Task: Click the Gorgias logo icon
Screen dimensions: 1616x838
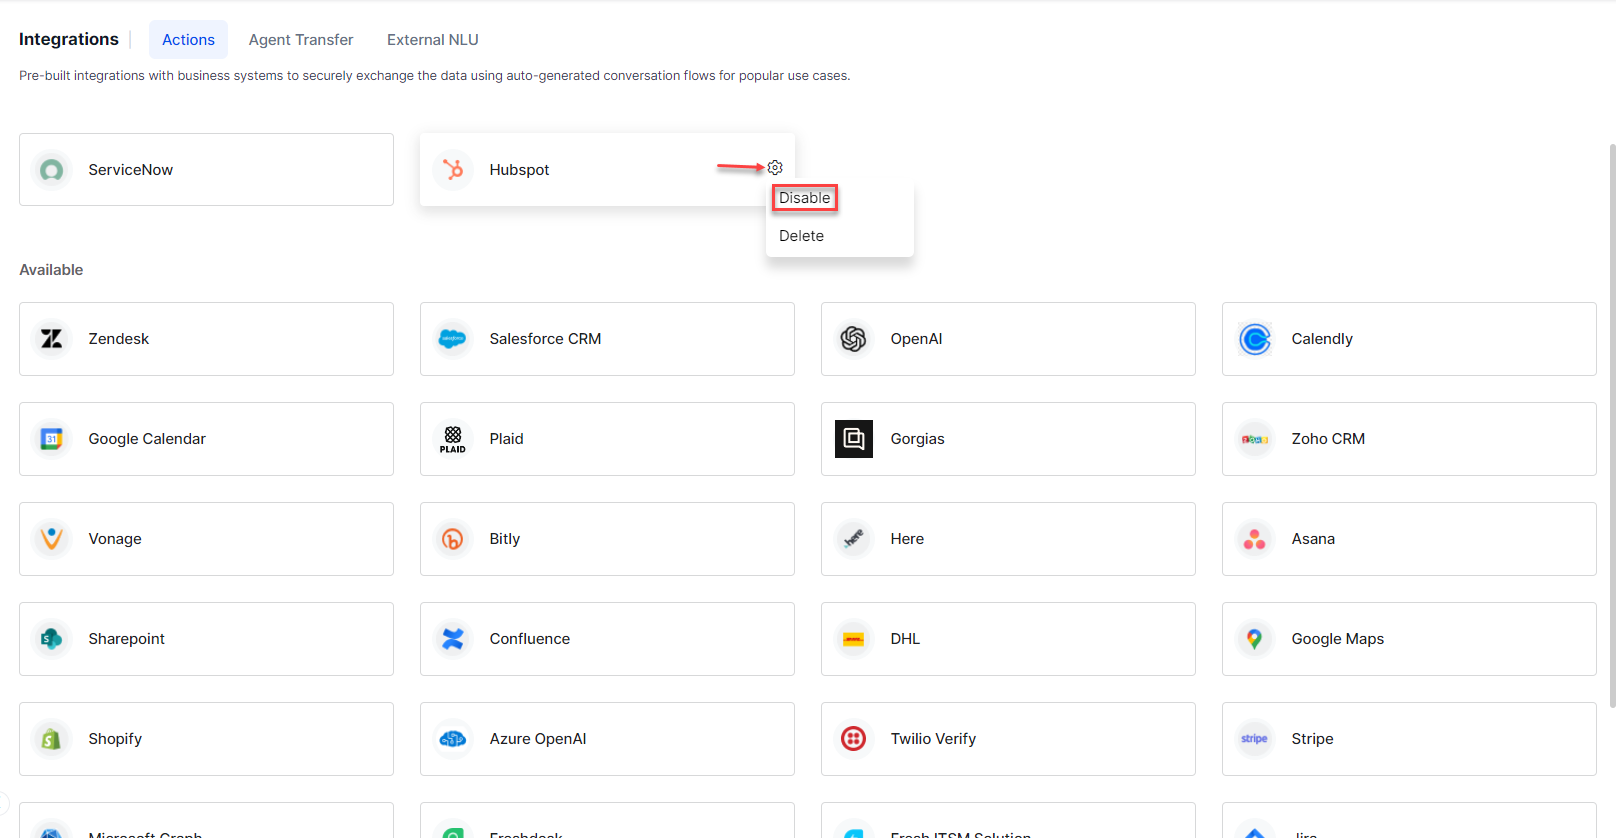Action: (x=854, y=439)
